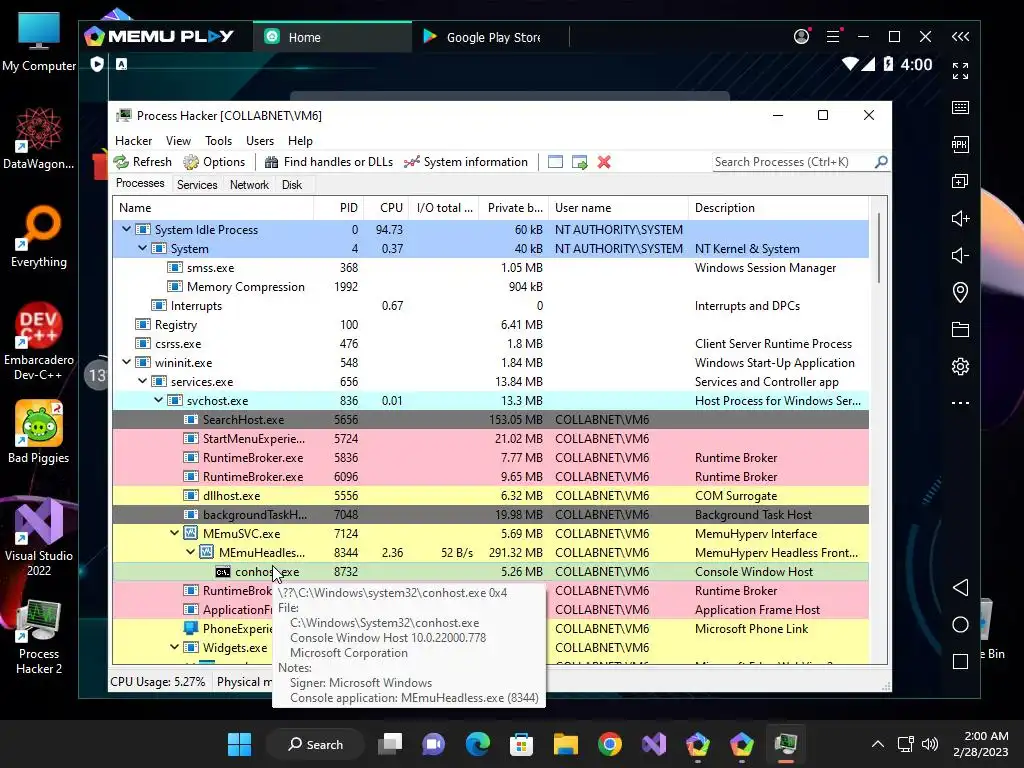Click the MEmu volume up icon
This screenshot has height=768, width=1024.
pos(960,218)
